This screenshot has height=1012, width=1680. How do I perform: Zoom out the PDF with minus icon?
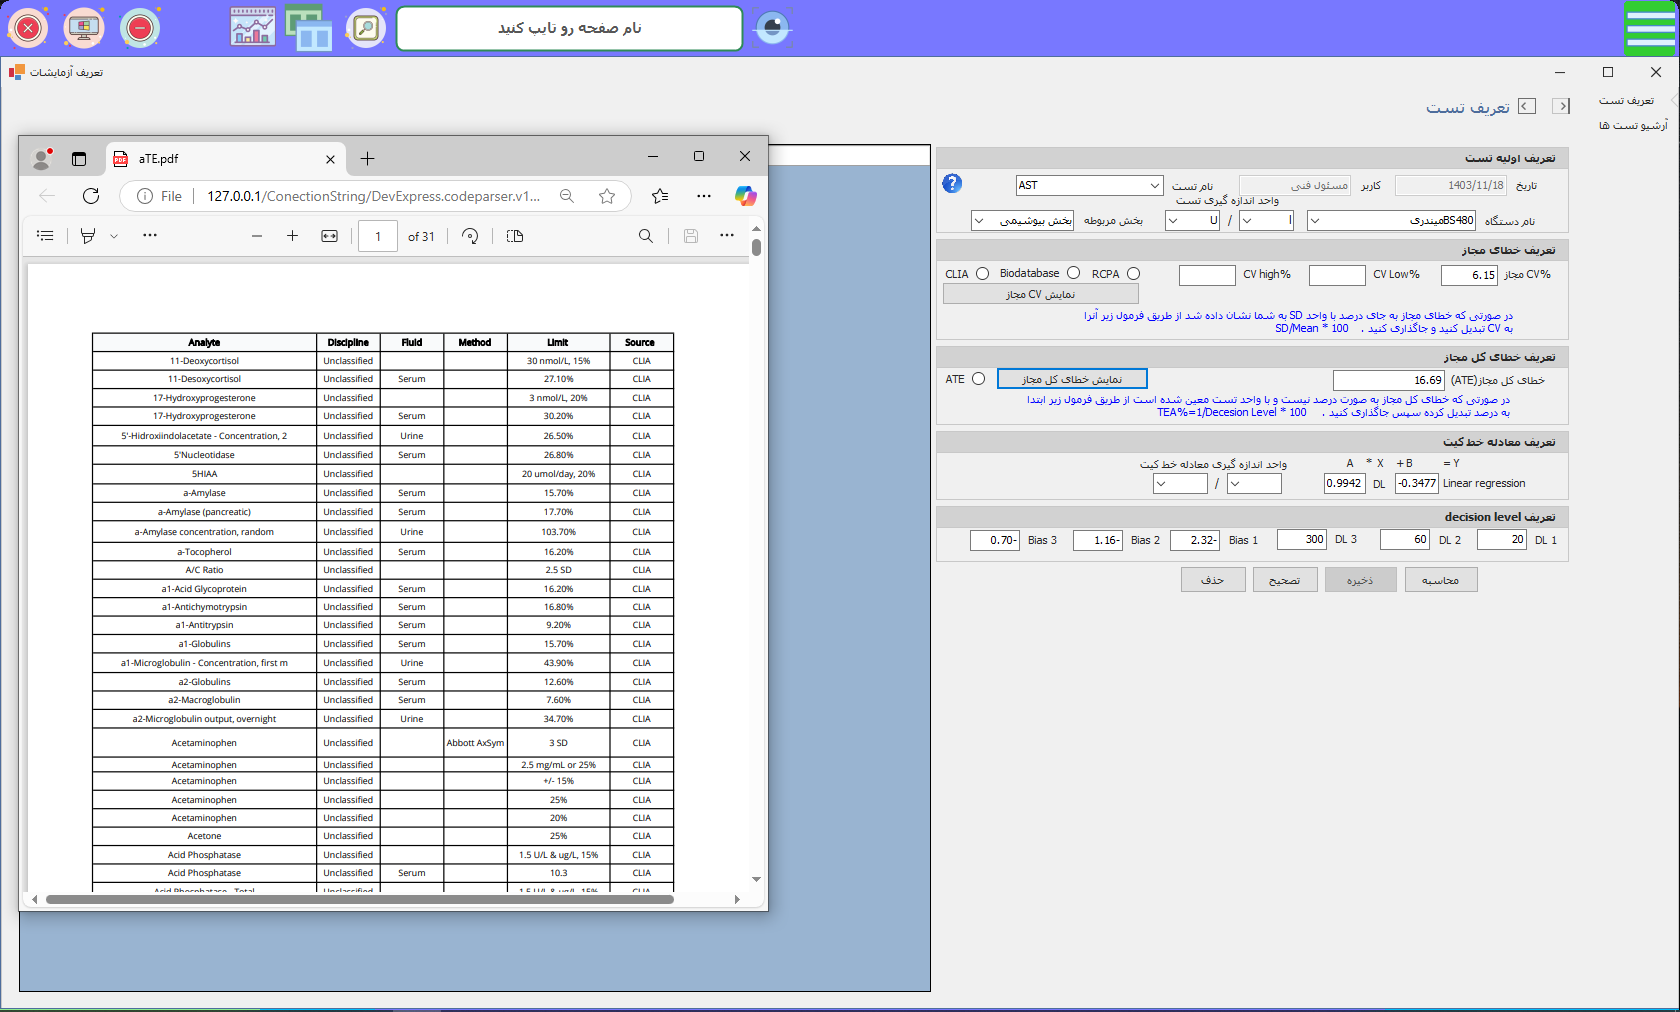[257, 236]
